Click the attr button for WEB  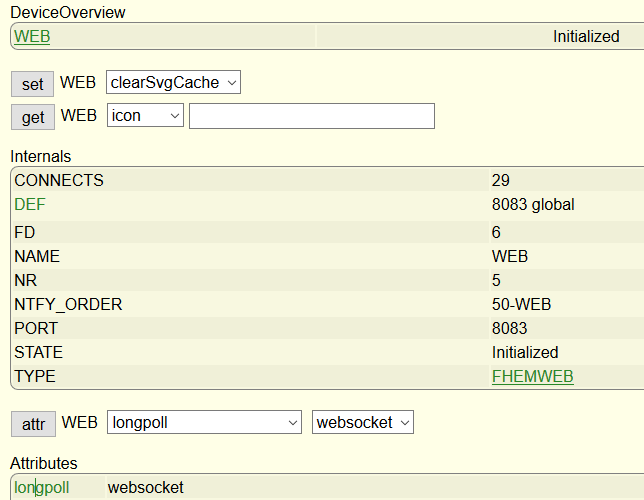[33, 424]
